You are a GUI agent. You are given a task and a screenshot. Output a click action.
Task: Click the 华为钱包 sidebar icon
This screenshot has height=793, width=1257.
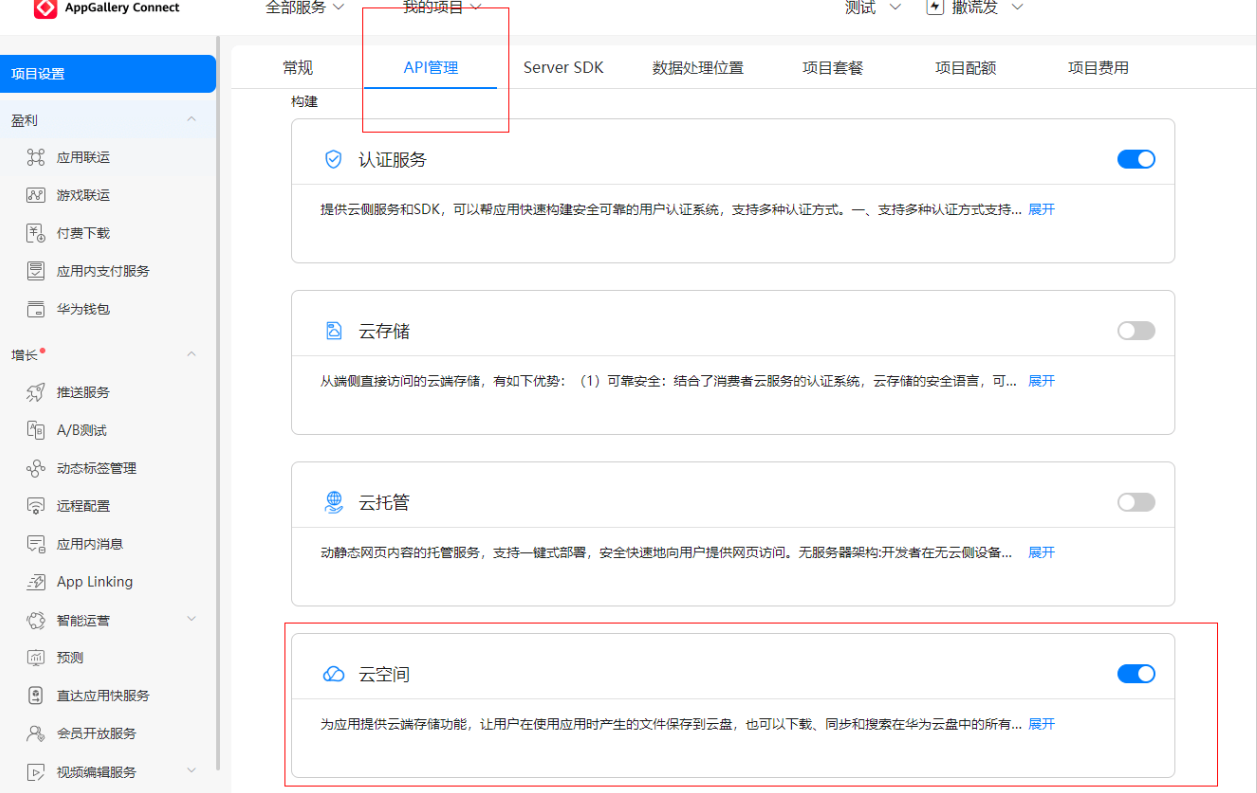pos(36,309)
